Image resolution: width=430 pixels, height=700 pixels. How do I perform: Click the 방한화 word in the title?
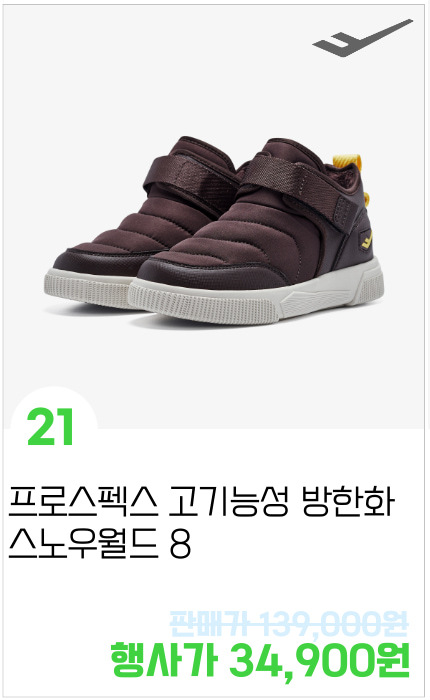[x=349, y=502]
